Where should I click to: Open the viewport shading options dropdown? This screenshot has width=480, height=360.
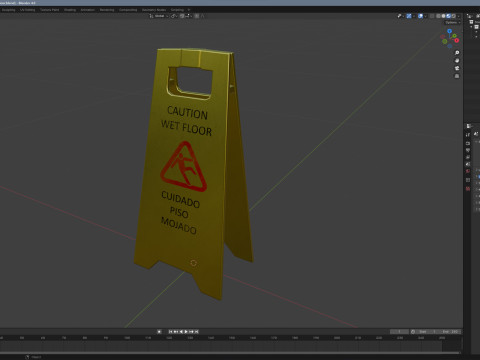[459, 16]
